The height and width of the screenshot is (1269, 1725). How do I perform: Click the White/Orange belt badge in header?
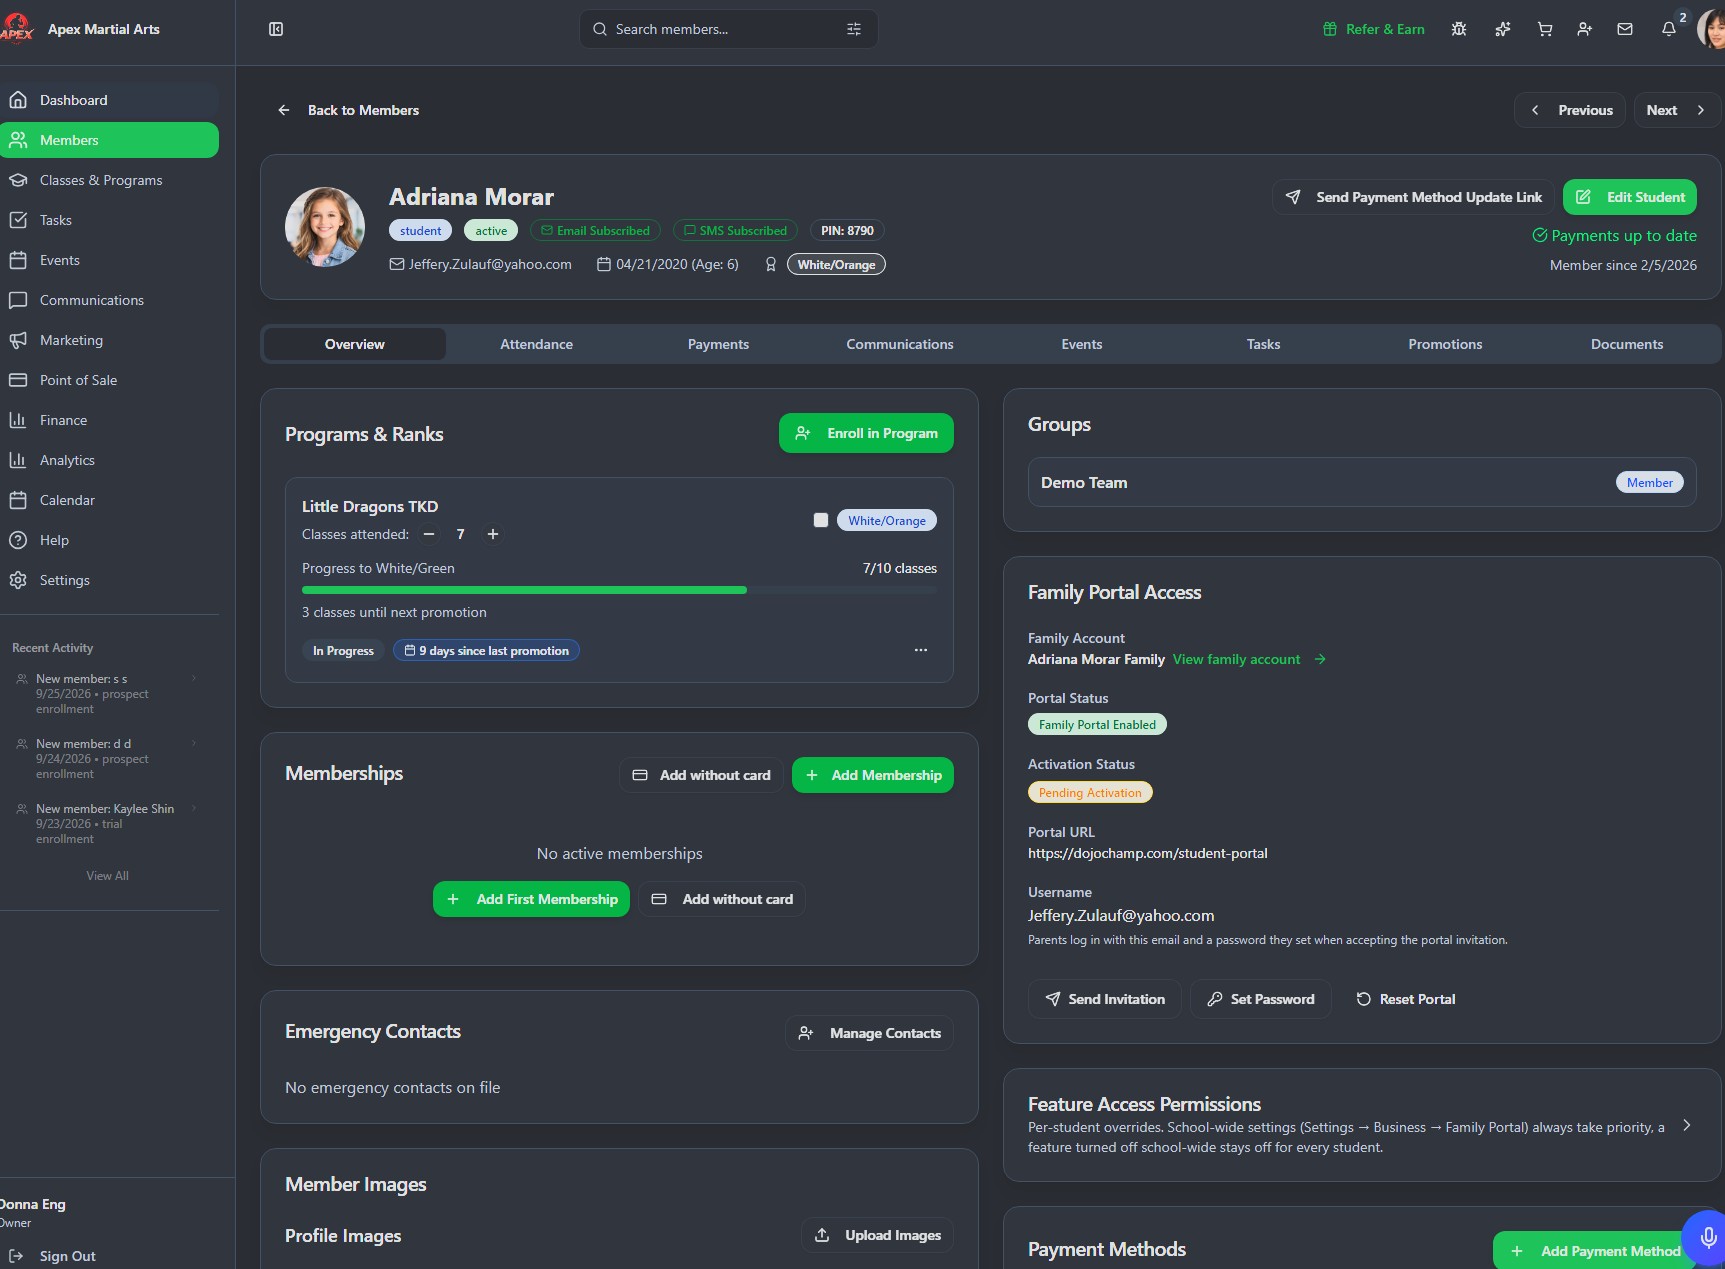[x=836, y=264]
